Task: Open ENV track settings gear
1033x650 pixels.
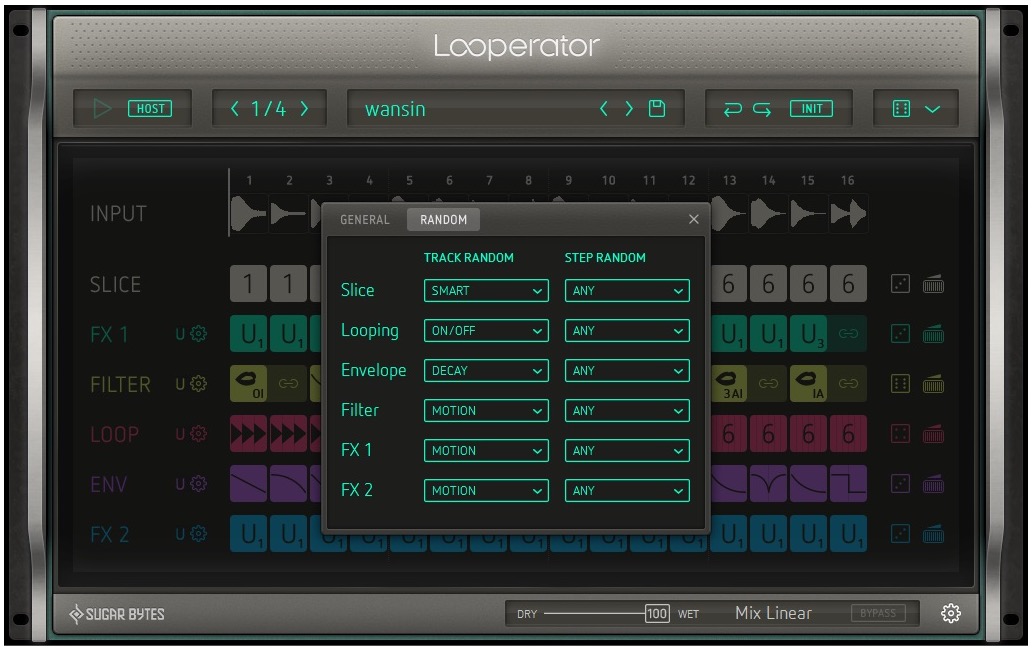Action: coord(198,484)
